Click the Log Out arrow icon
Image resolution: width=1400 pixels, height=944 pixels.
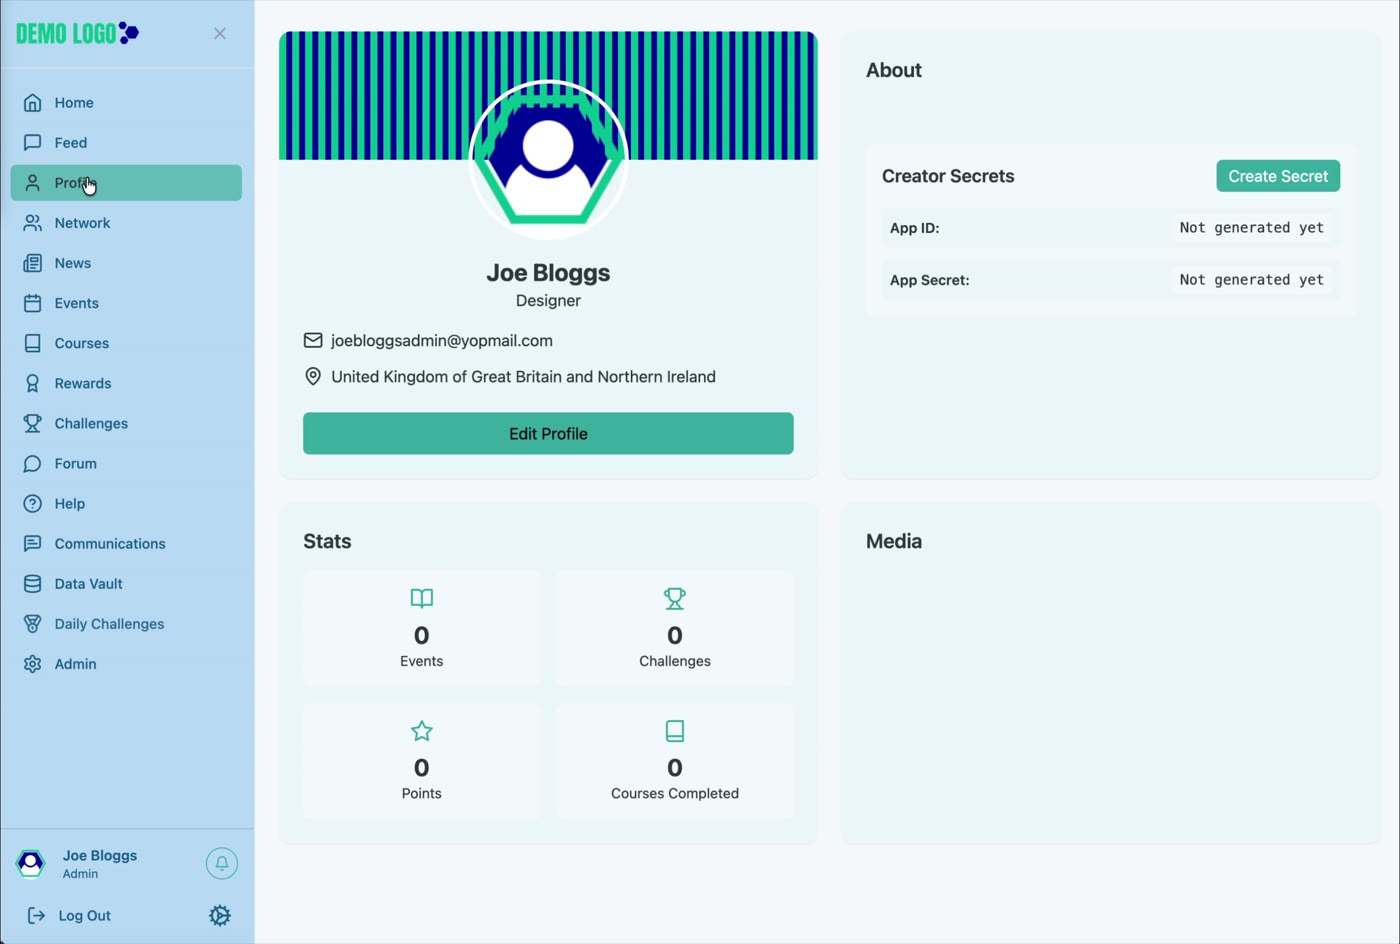coord(36,915)
